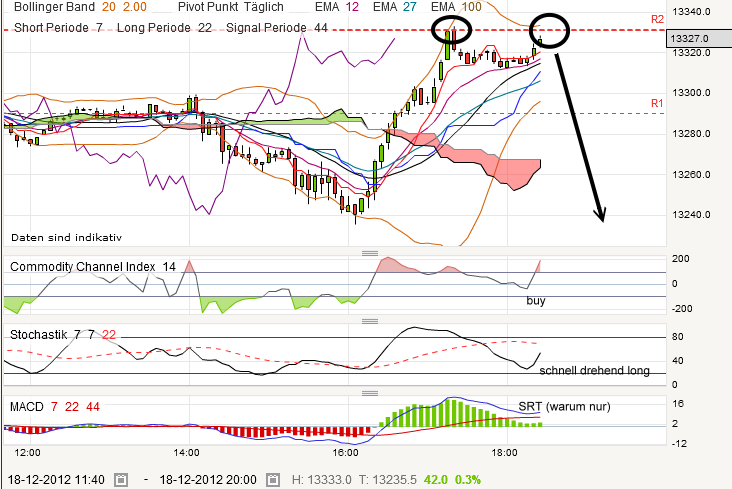Click the 'buy' annotation in CCI panel
The width and height of the screenshot is (732, 489).
[536, 301]
